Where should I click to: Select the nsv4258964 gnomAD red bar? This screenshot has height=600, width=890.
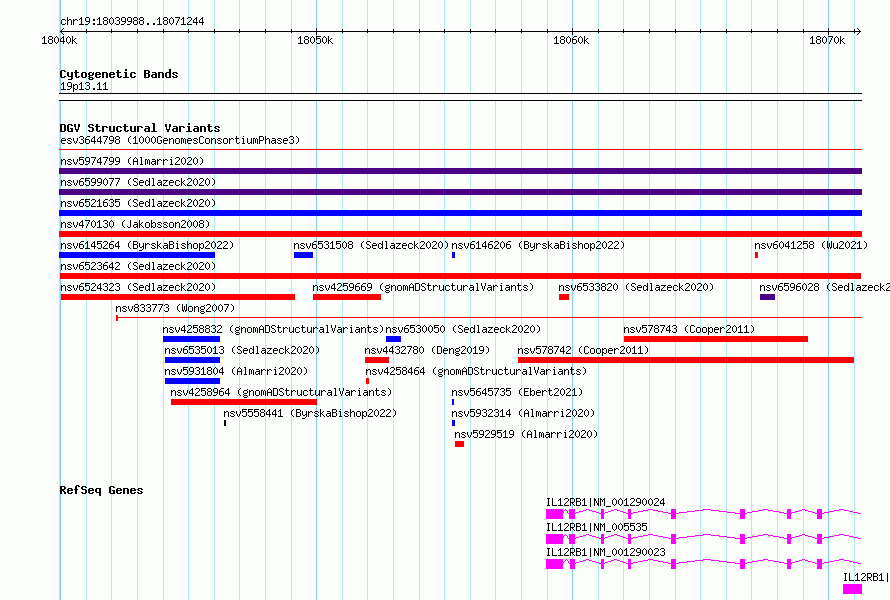click(244, 402)
